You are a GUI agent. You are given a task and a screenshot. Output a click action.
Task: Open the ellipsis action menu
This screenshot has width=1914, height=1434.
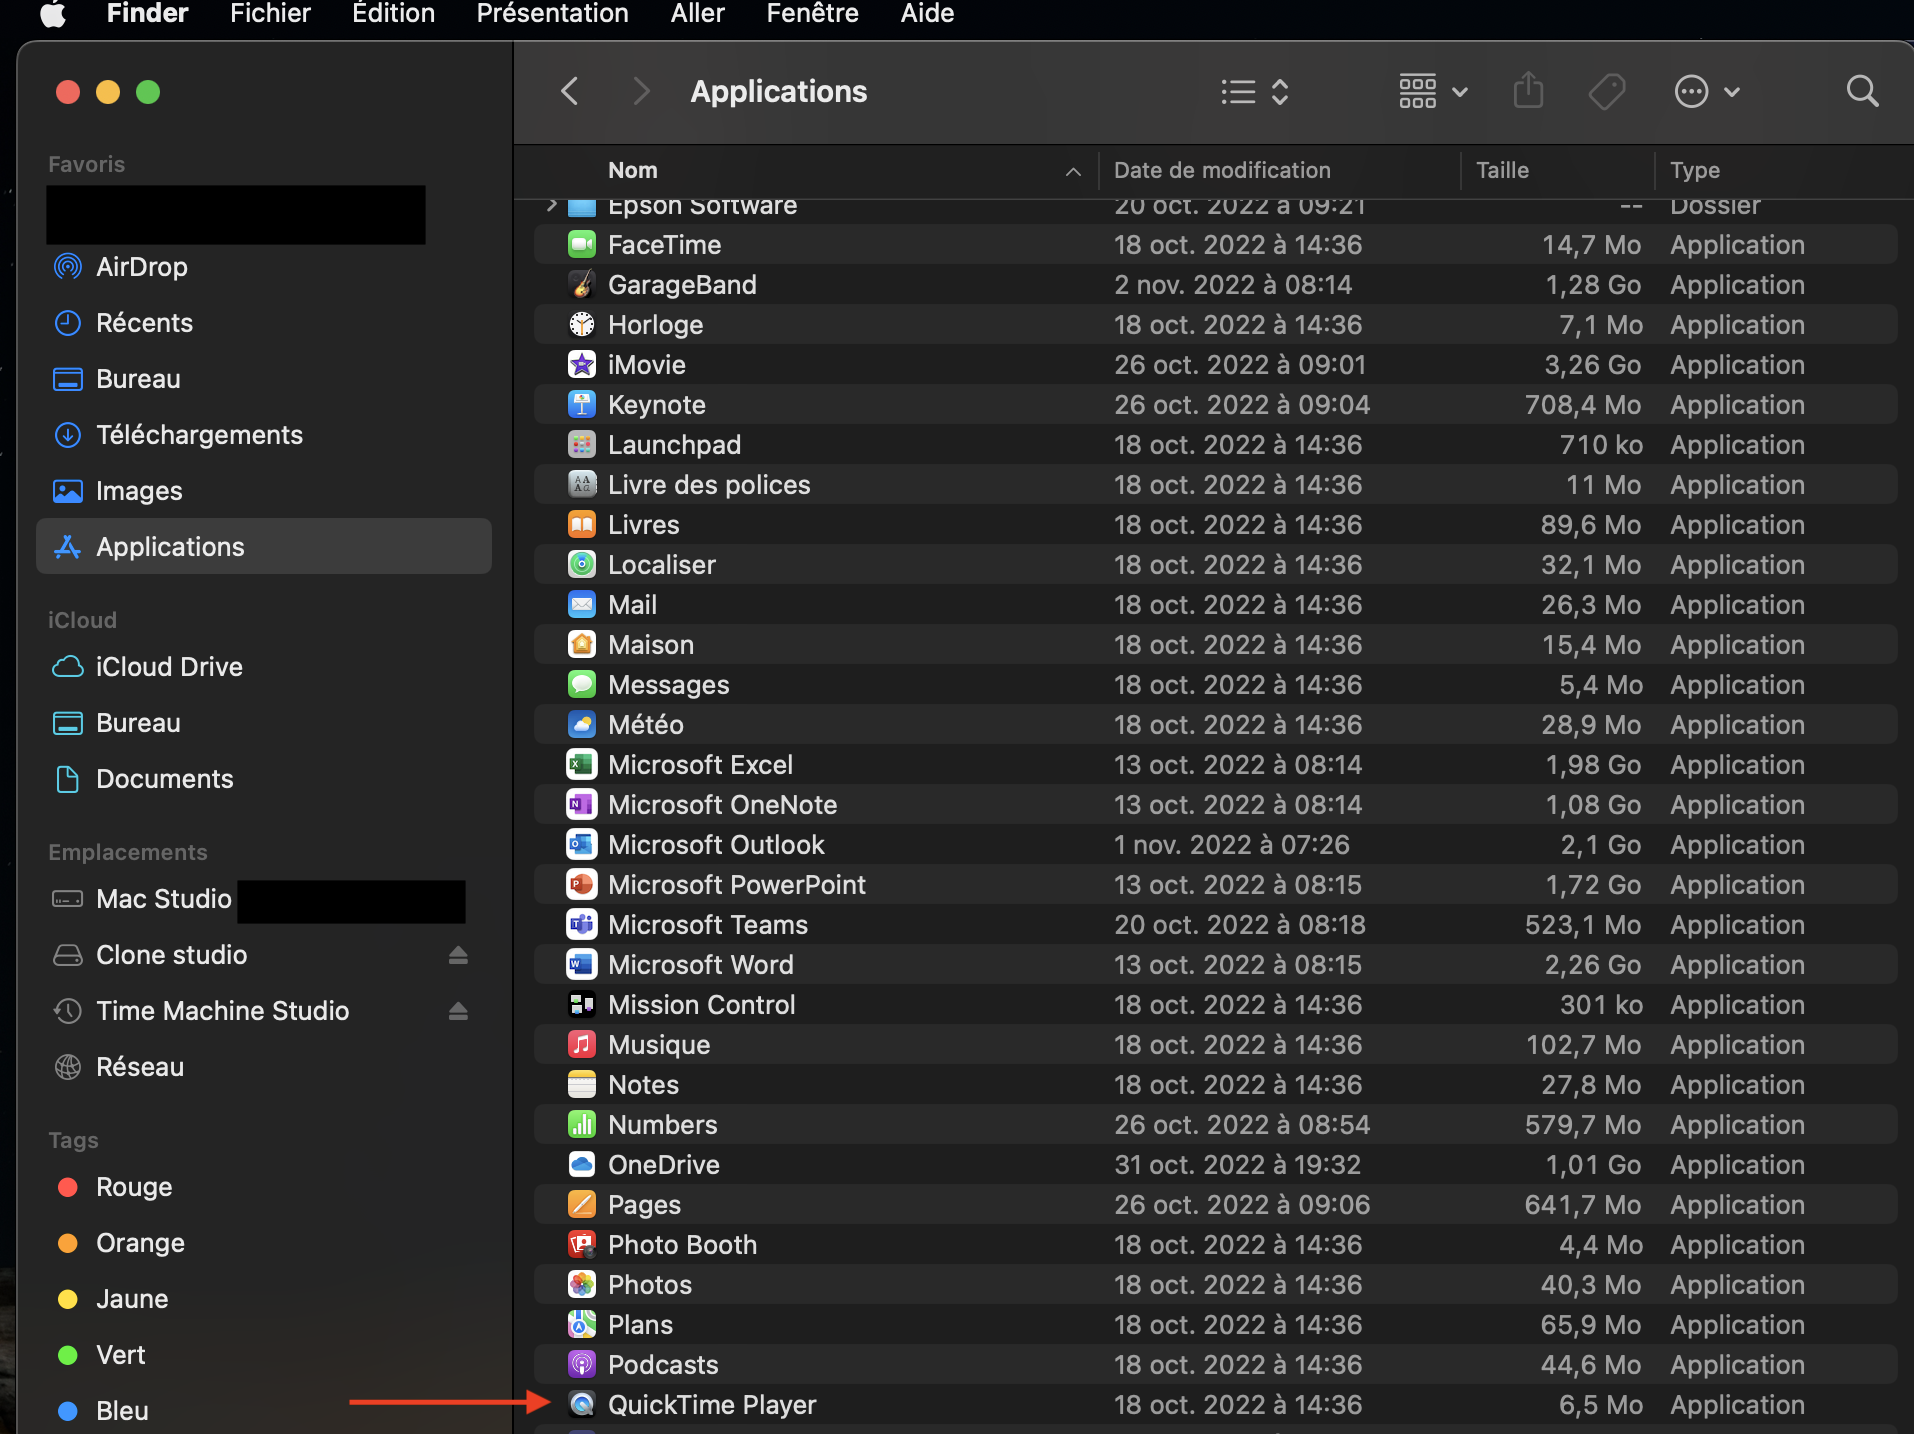coord(1707,92)
